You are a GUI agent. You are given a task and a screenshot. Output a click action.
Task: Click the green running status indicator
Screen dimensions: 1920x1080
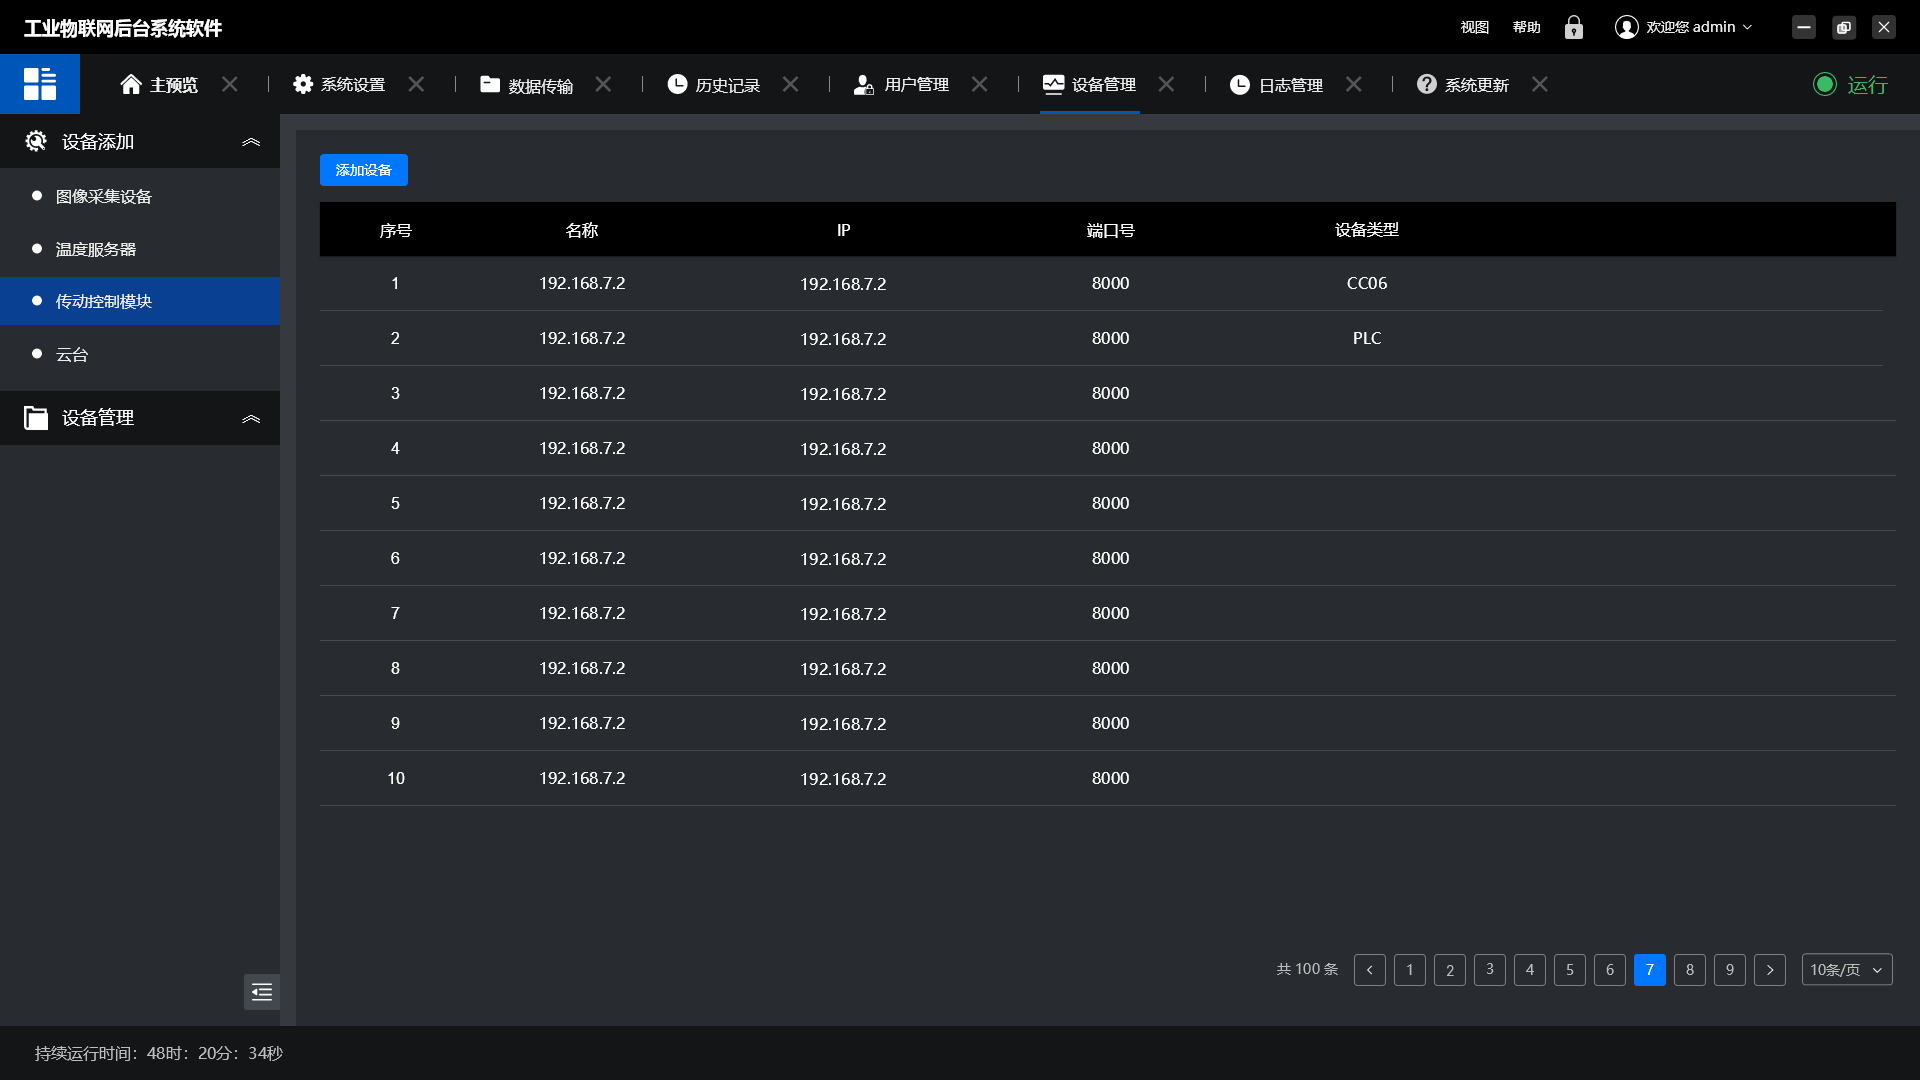(1825, 85)
